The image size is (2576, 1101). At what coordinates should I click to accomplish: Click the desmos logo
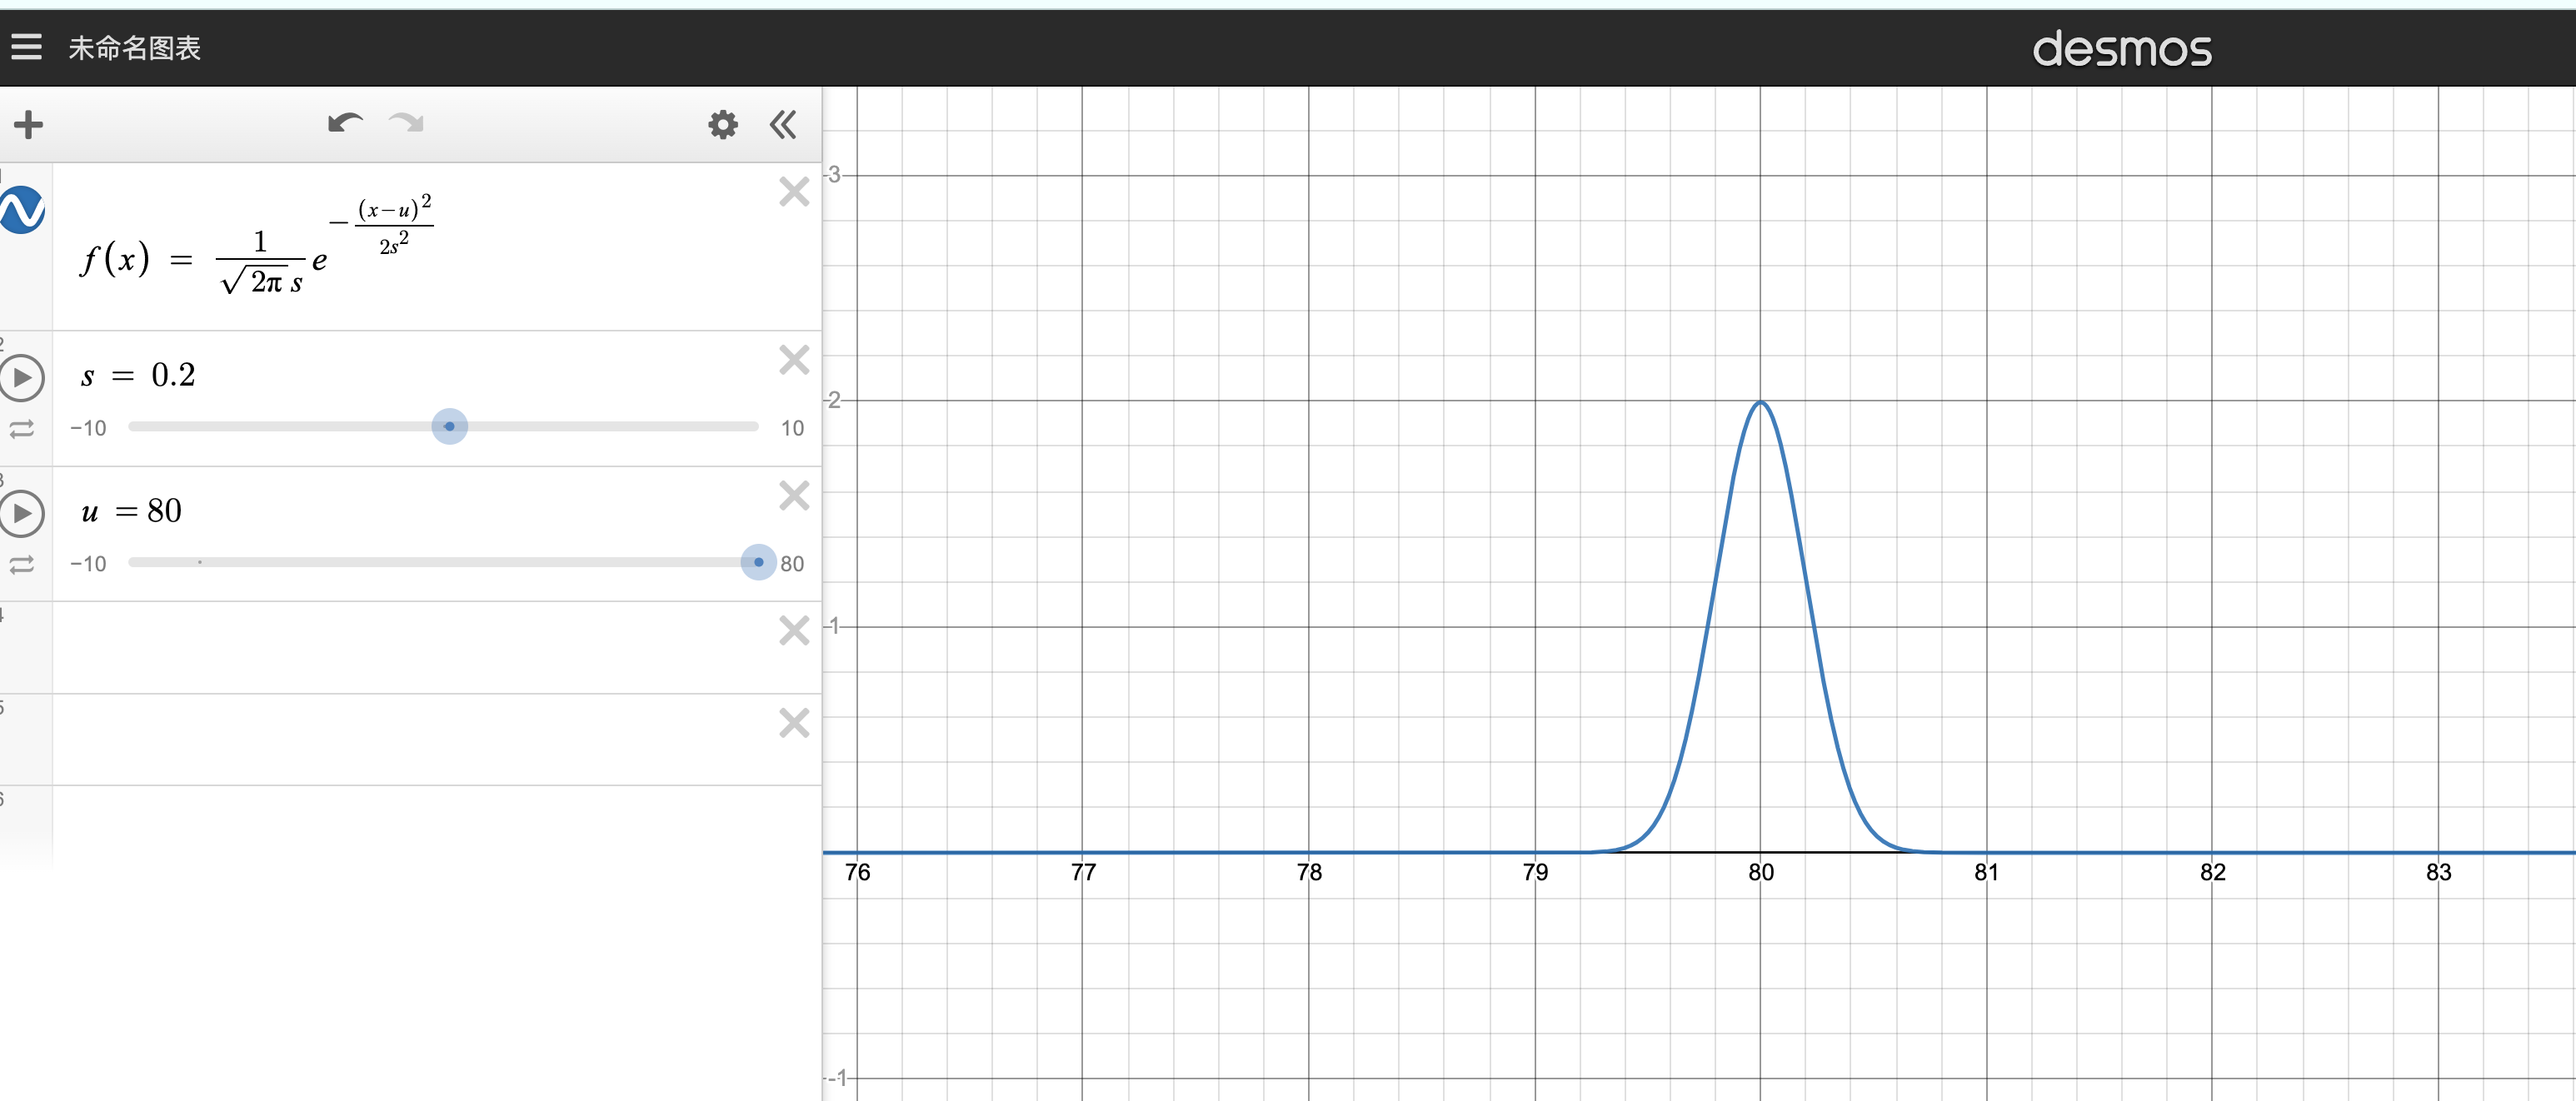tap(2121, 49)
